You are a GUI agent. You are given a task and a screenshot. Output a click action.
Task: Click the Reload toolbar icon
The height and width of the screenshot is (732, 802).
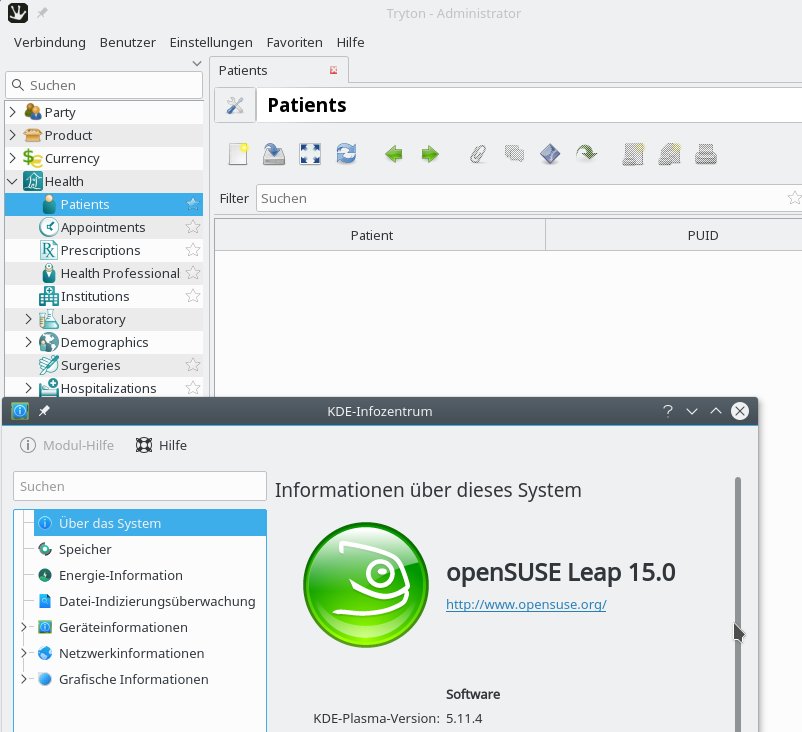tap(346, 154)
